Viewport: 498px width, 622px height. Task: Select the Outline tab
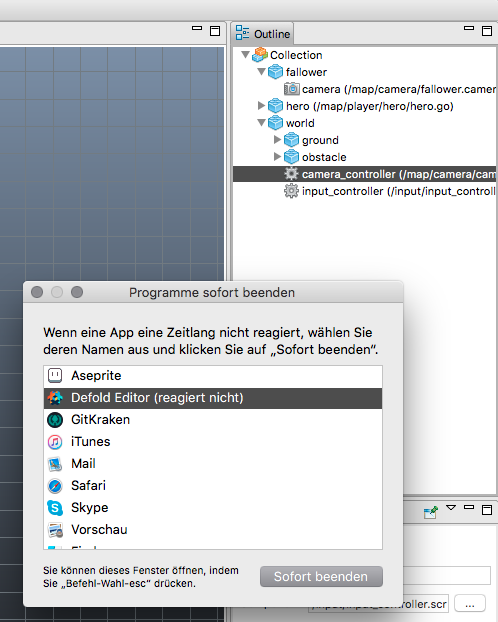[x=262, y=34]
